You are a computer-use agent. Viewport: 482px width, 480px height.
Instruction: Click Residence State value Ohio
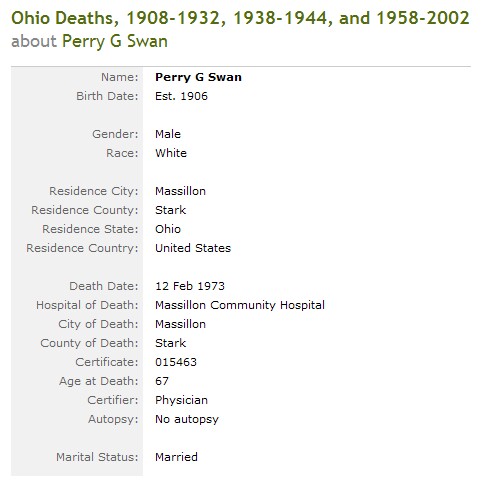point(168,229)
